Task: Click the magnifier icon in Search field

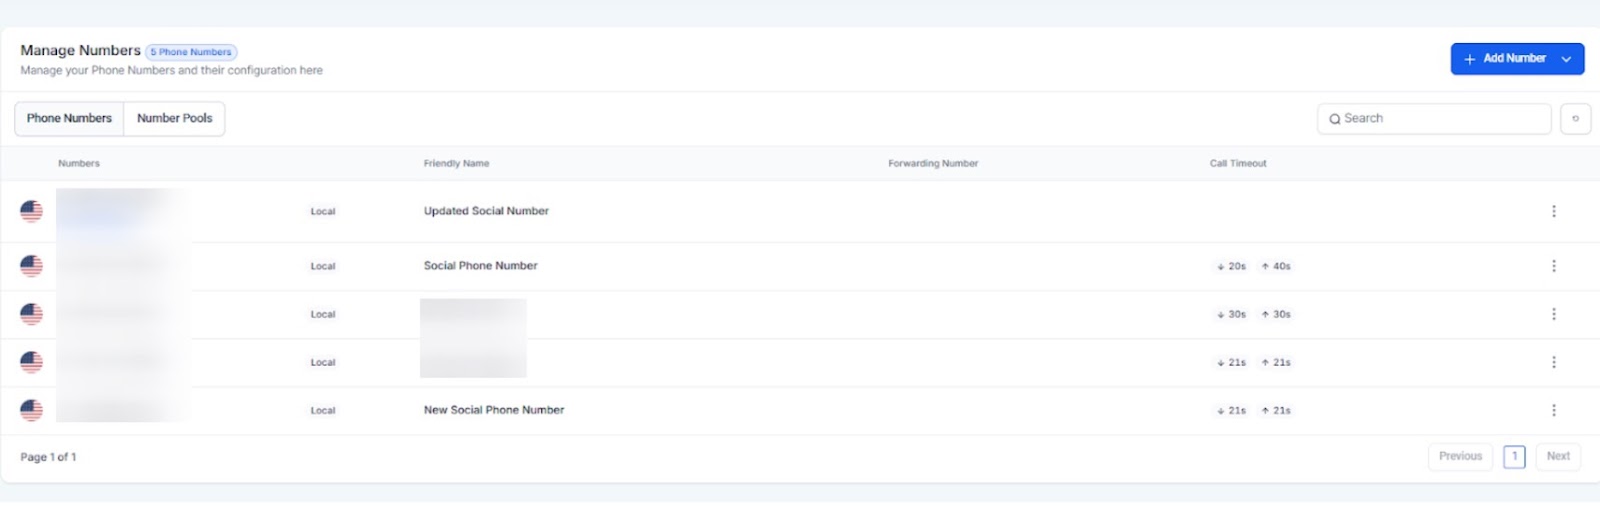Action: tap(1334, 119)
